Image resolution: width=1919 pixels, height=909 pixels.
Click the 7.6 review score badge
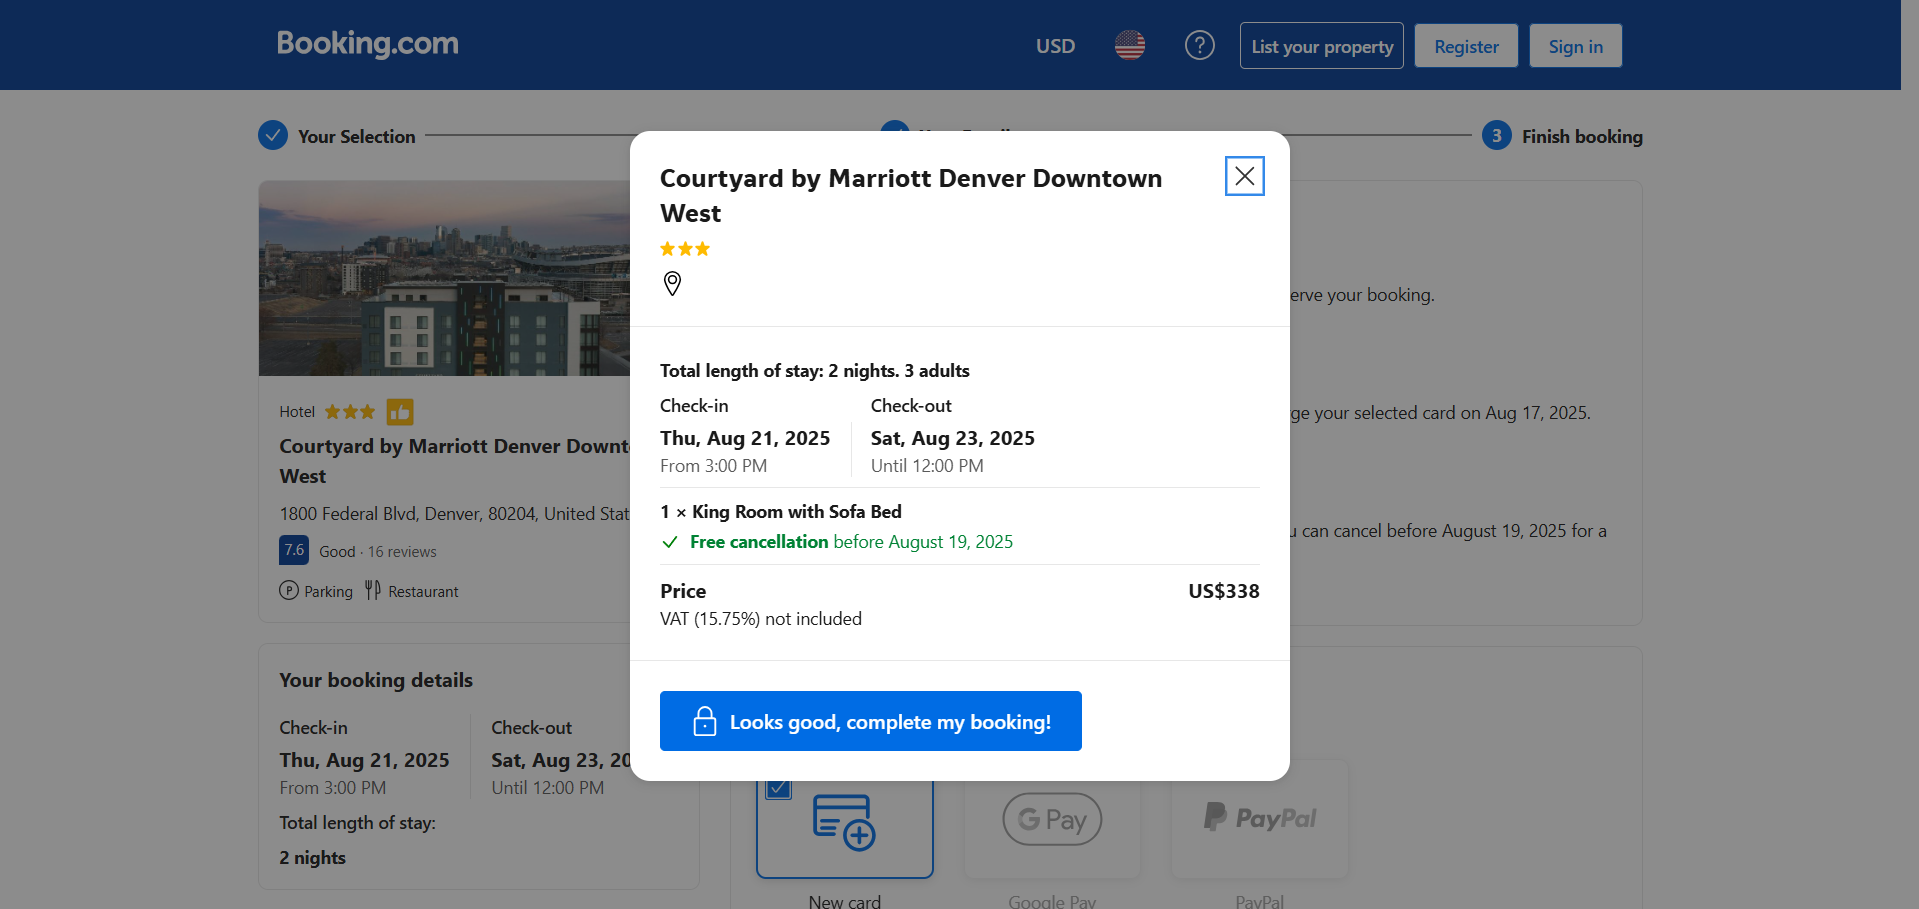294,550
